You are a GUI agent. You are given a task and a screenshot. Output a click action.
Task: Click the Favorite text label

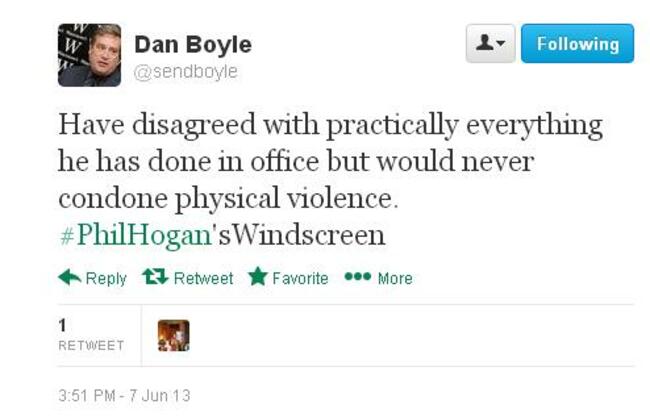pyautogui.click(x=300, y=279)
